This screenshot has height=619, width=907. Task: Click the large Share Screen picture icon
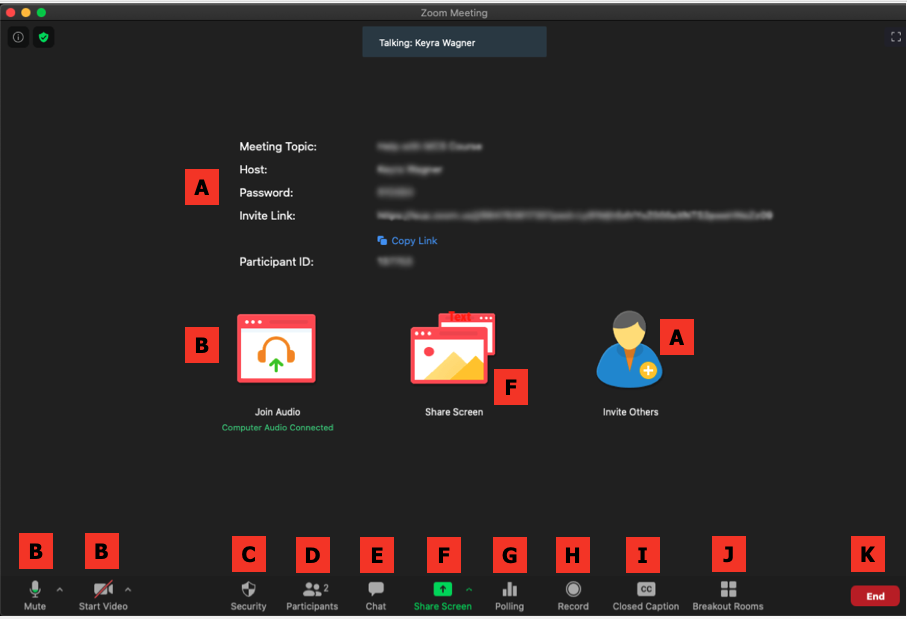453,348
